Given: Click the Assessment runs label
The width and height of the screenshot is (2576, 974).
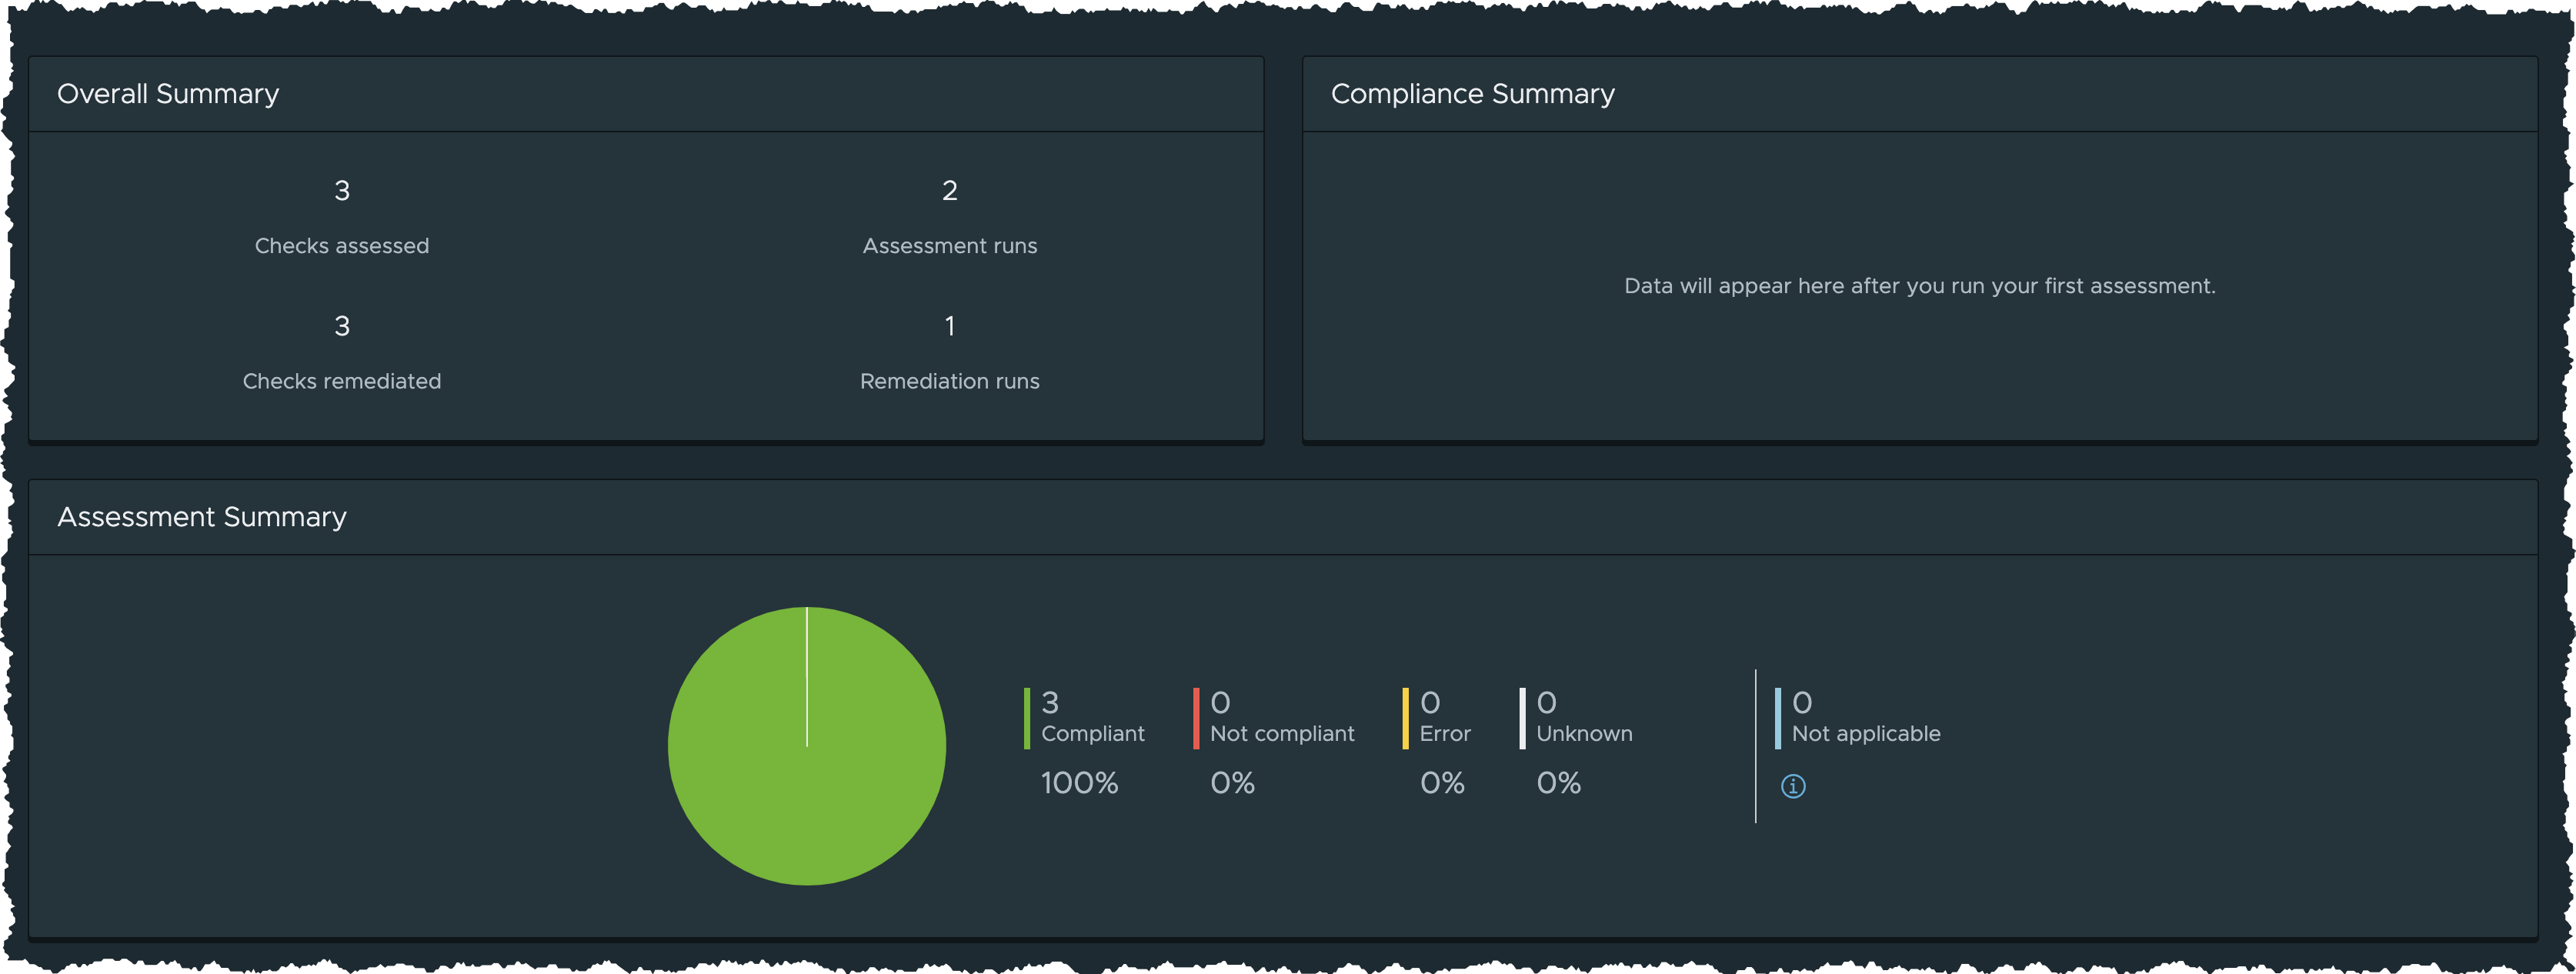Looking at the screenshot, I should point(950,246).
